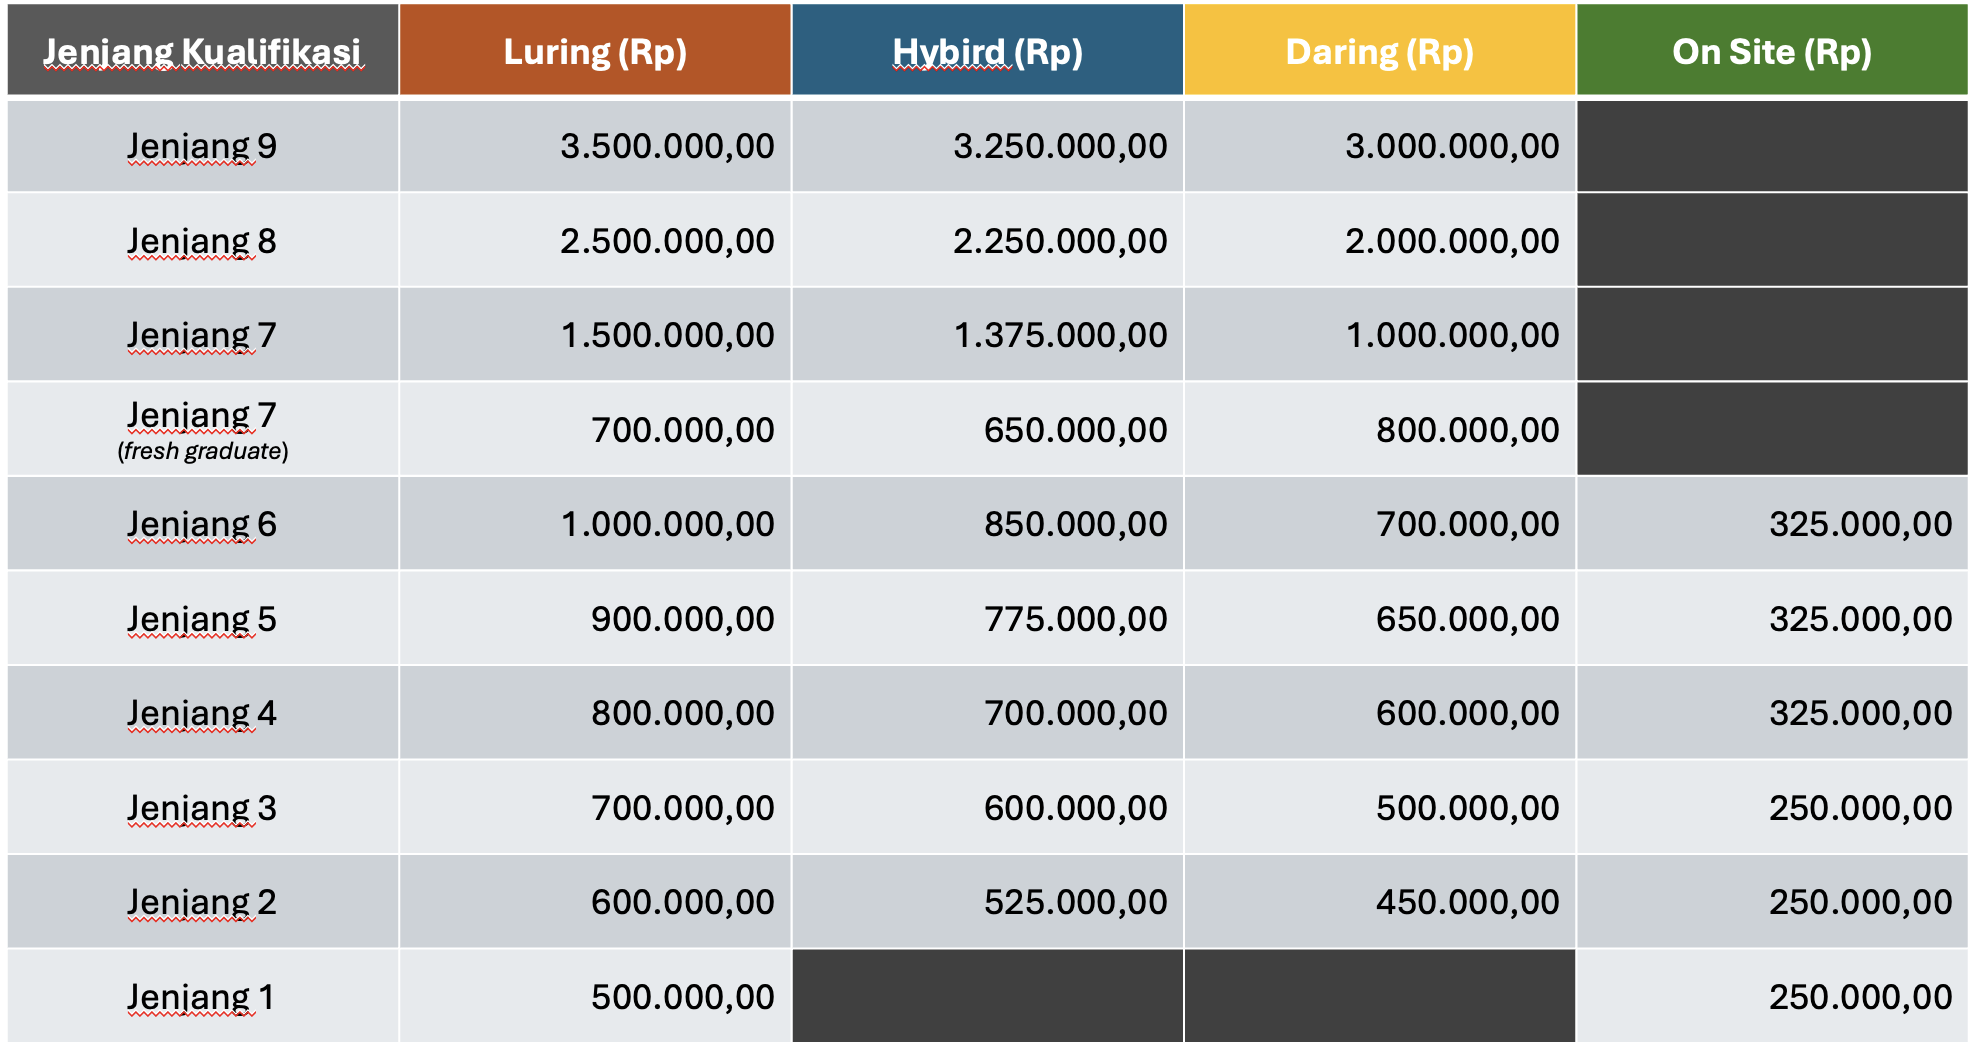1976x1054 pixels.
Task: Click the Hybird value 1.375.000,00
Action: pyautogui.click(x=1060, y=335)
